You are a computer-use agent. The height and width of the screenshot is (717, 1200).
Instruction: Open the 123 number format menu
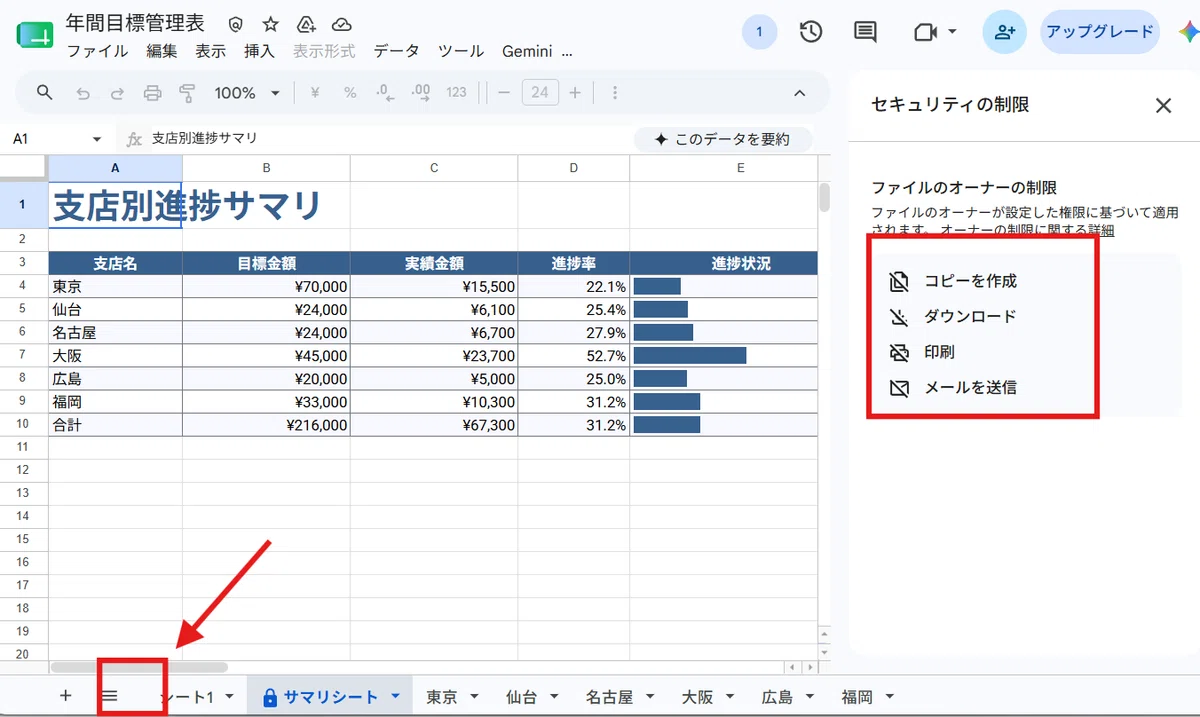click(x=457, y=93)
